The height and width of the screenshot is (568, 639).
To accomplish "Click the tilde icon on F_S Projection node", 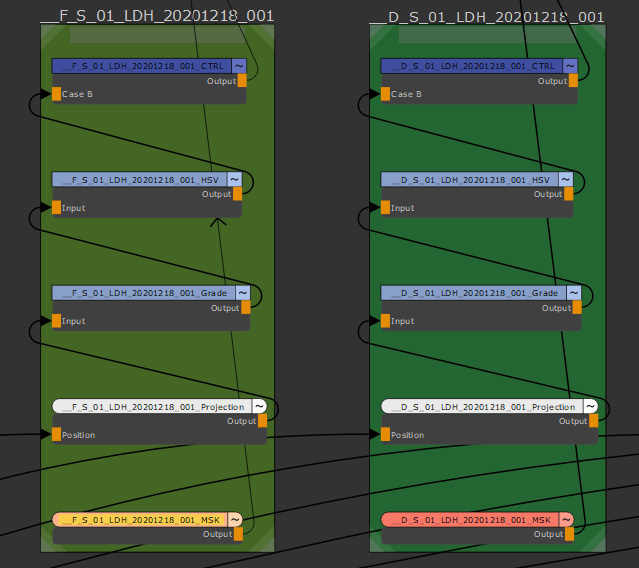I will pyautogui.click(x=259, y=406).
